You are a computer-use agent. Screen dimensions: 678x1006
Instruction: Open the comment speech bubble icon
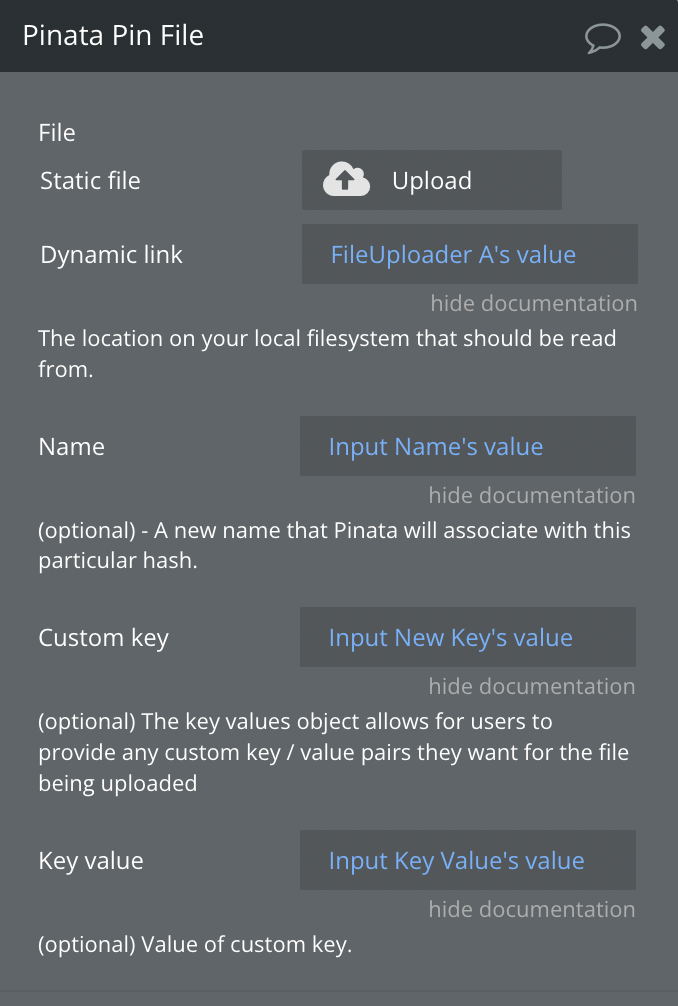[602, 38]
